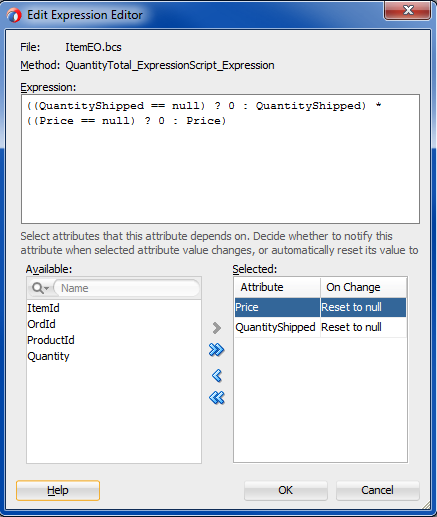
Task: Click the single right arrow shuttle icon
Action: (217, 328)
